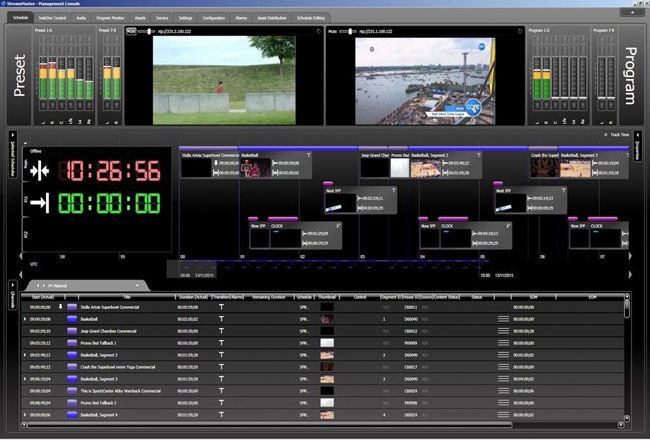Click transition T icon in Basketball row
650x440 pixels.
tap(220, 318)
